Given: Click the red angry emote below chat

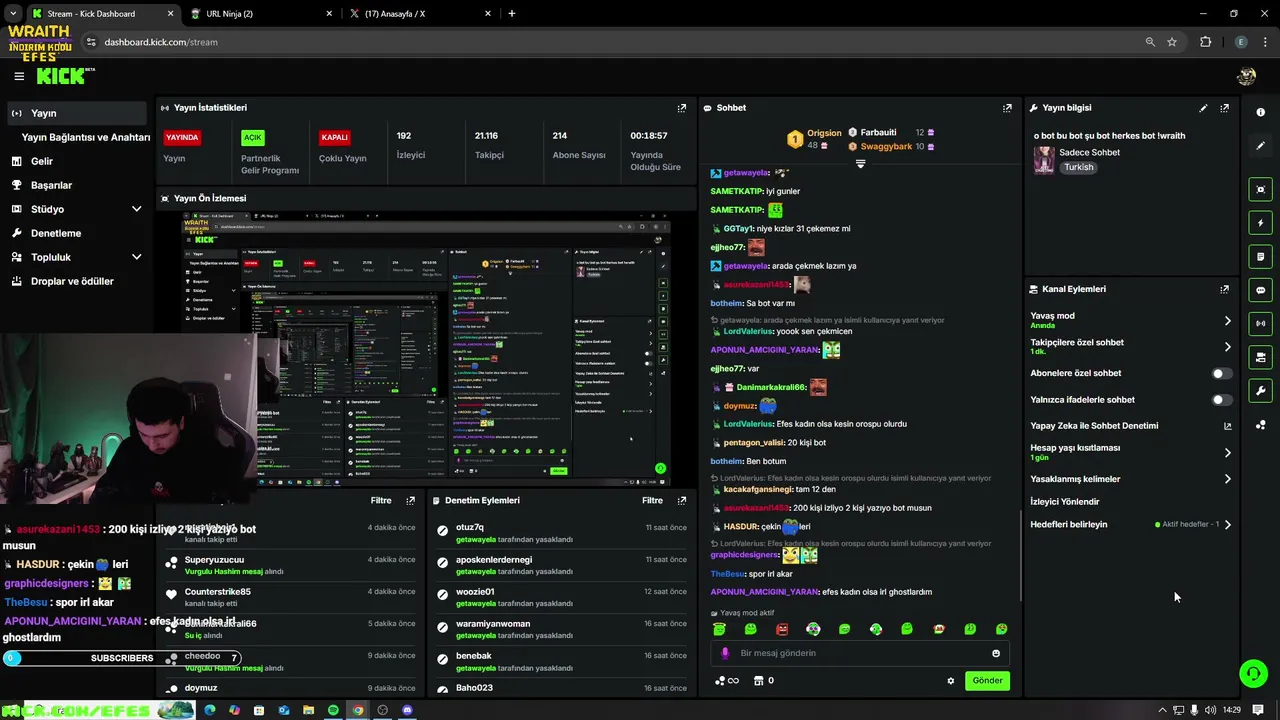Looking at the screenshot, I should (x=782, y=629).
